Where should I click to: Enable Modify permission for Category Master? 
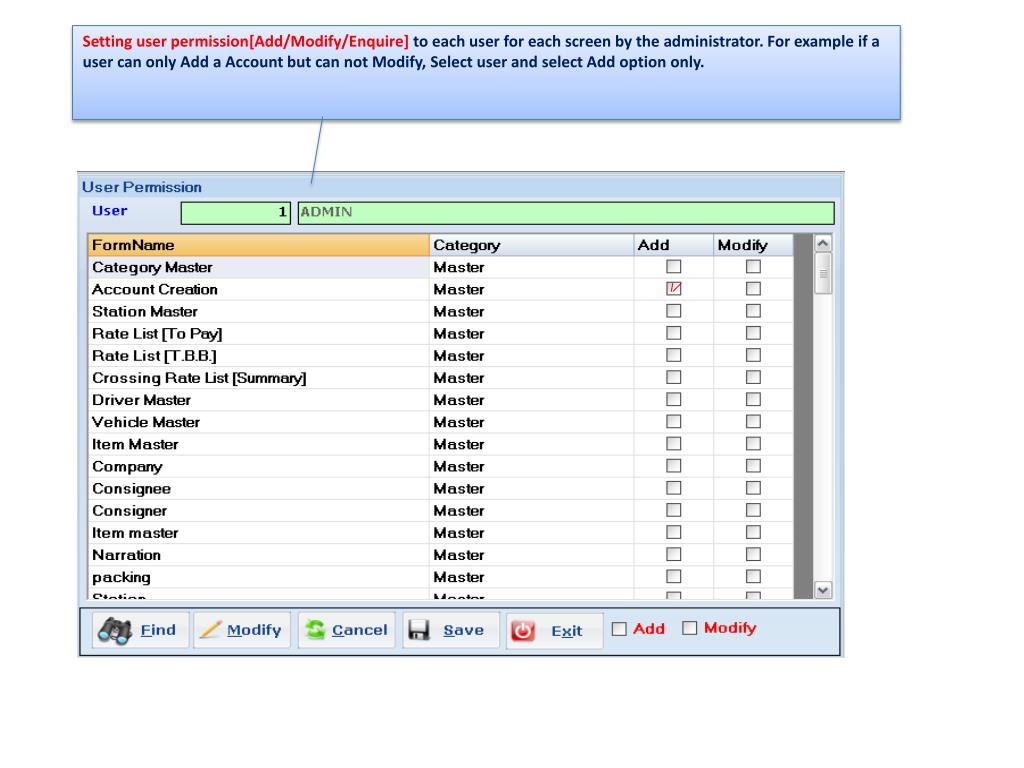[x=753, y=266]
